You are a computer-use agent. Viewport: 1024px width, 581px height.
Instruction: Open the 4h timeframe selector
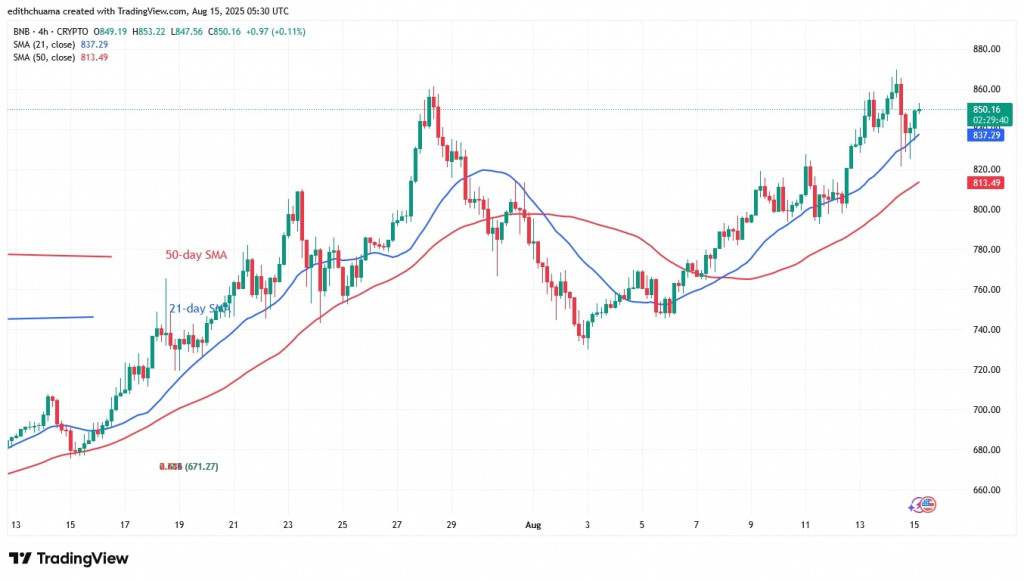[x=43, y=31]
